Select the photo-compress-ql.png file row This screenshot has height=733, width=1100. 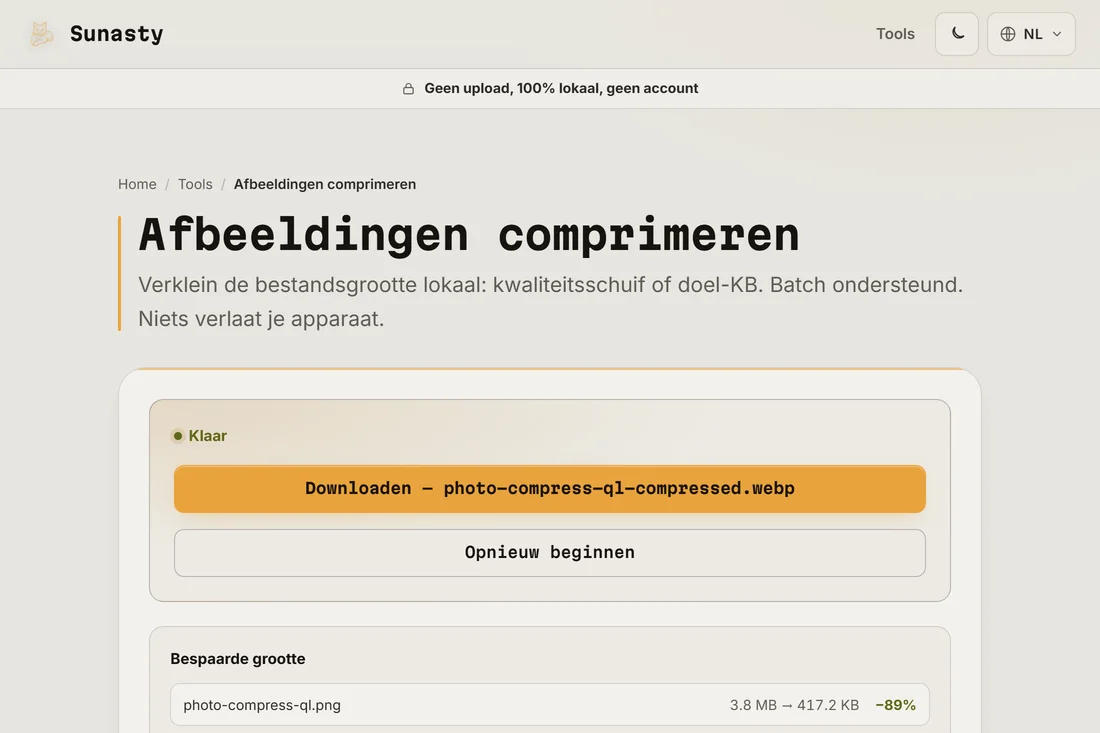tap(550, 705)
